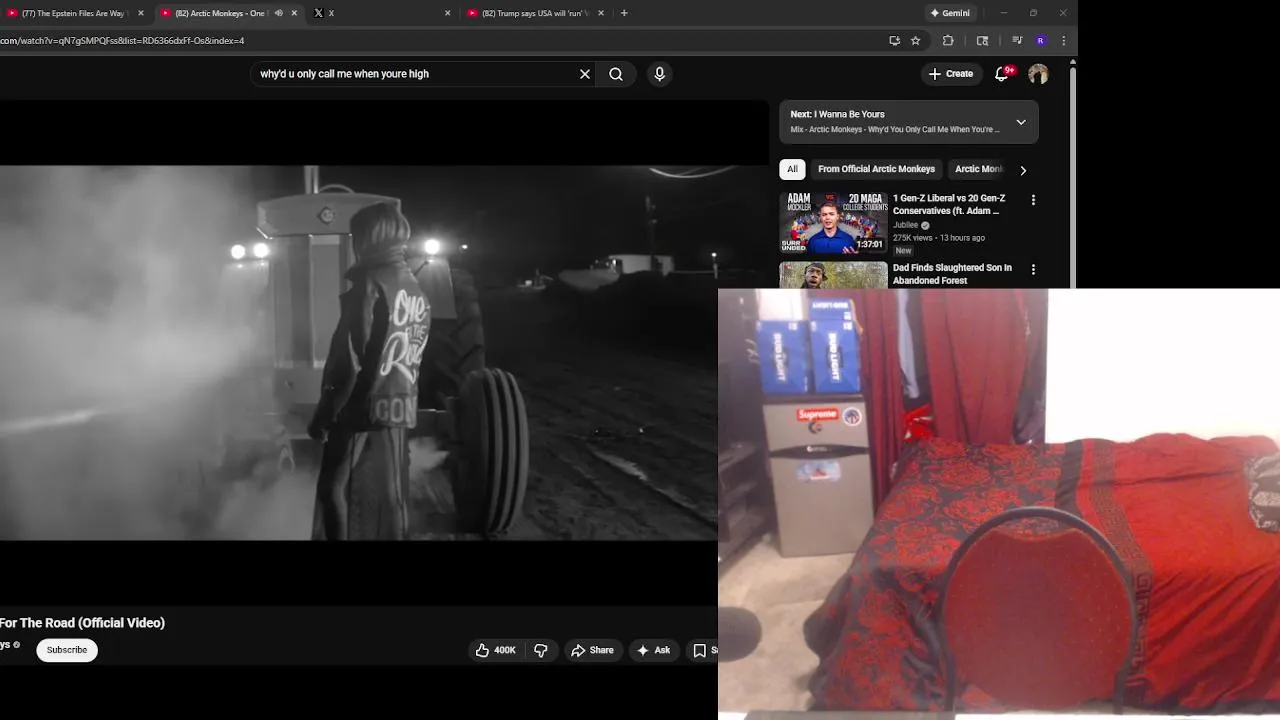The height and width of the screenshot is (720, 1280).
Task: Open Dad Finds Slaughtered Son video title
Action: coord(952,274)
